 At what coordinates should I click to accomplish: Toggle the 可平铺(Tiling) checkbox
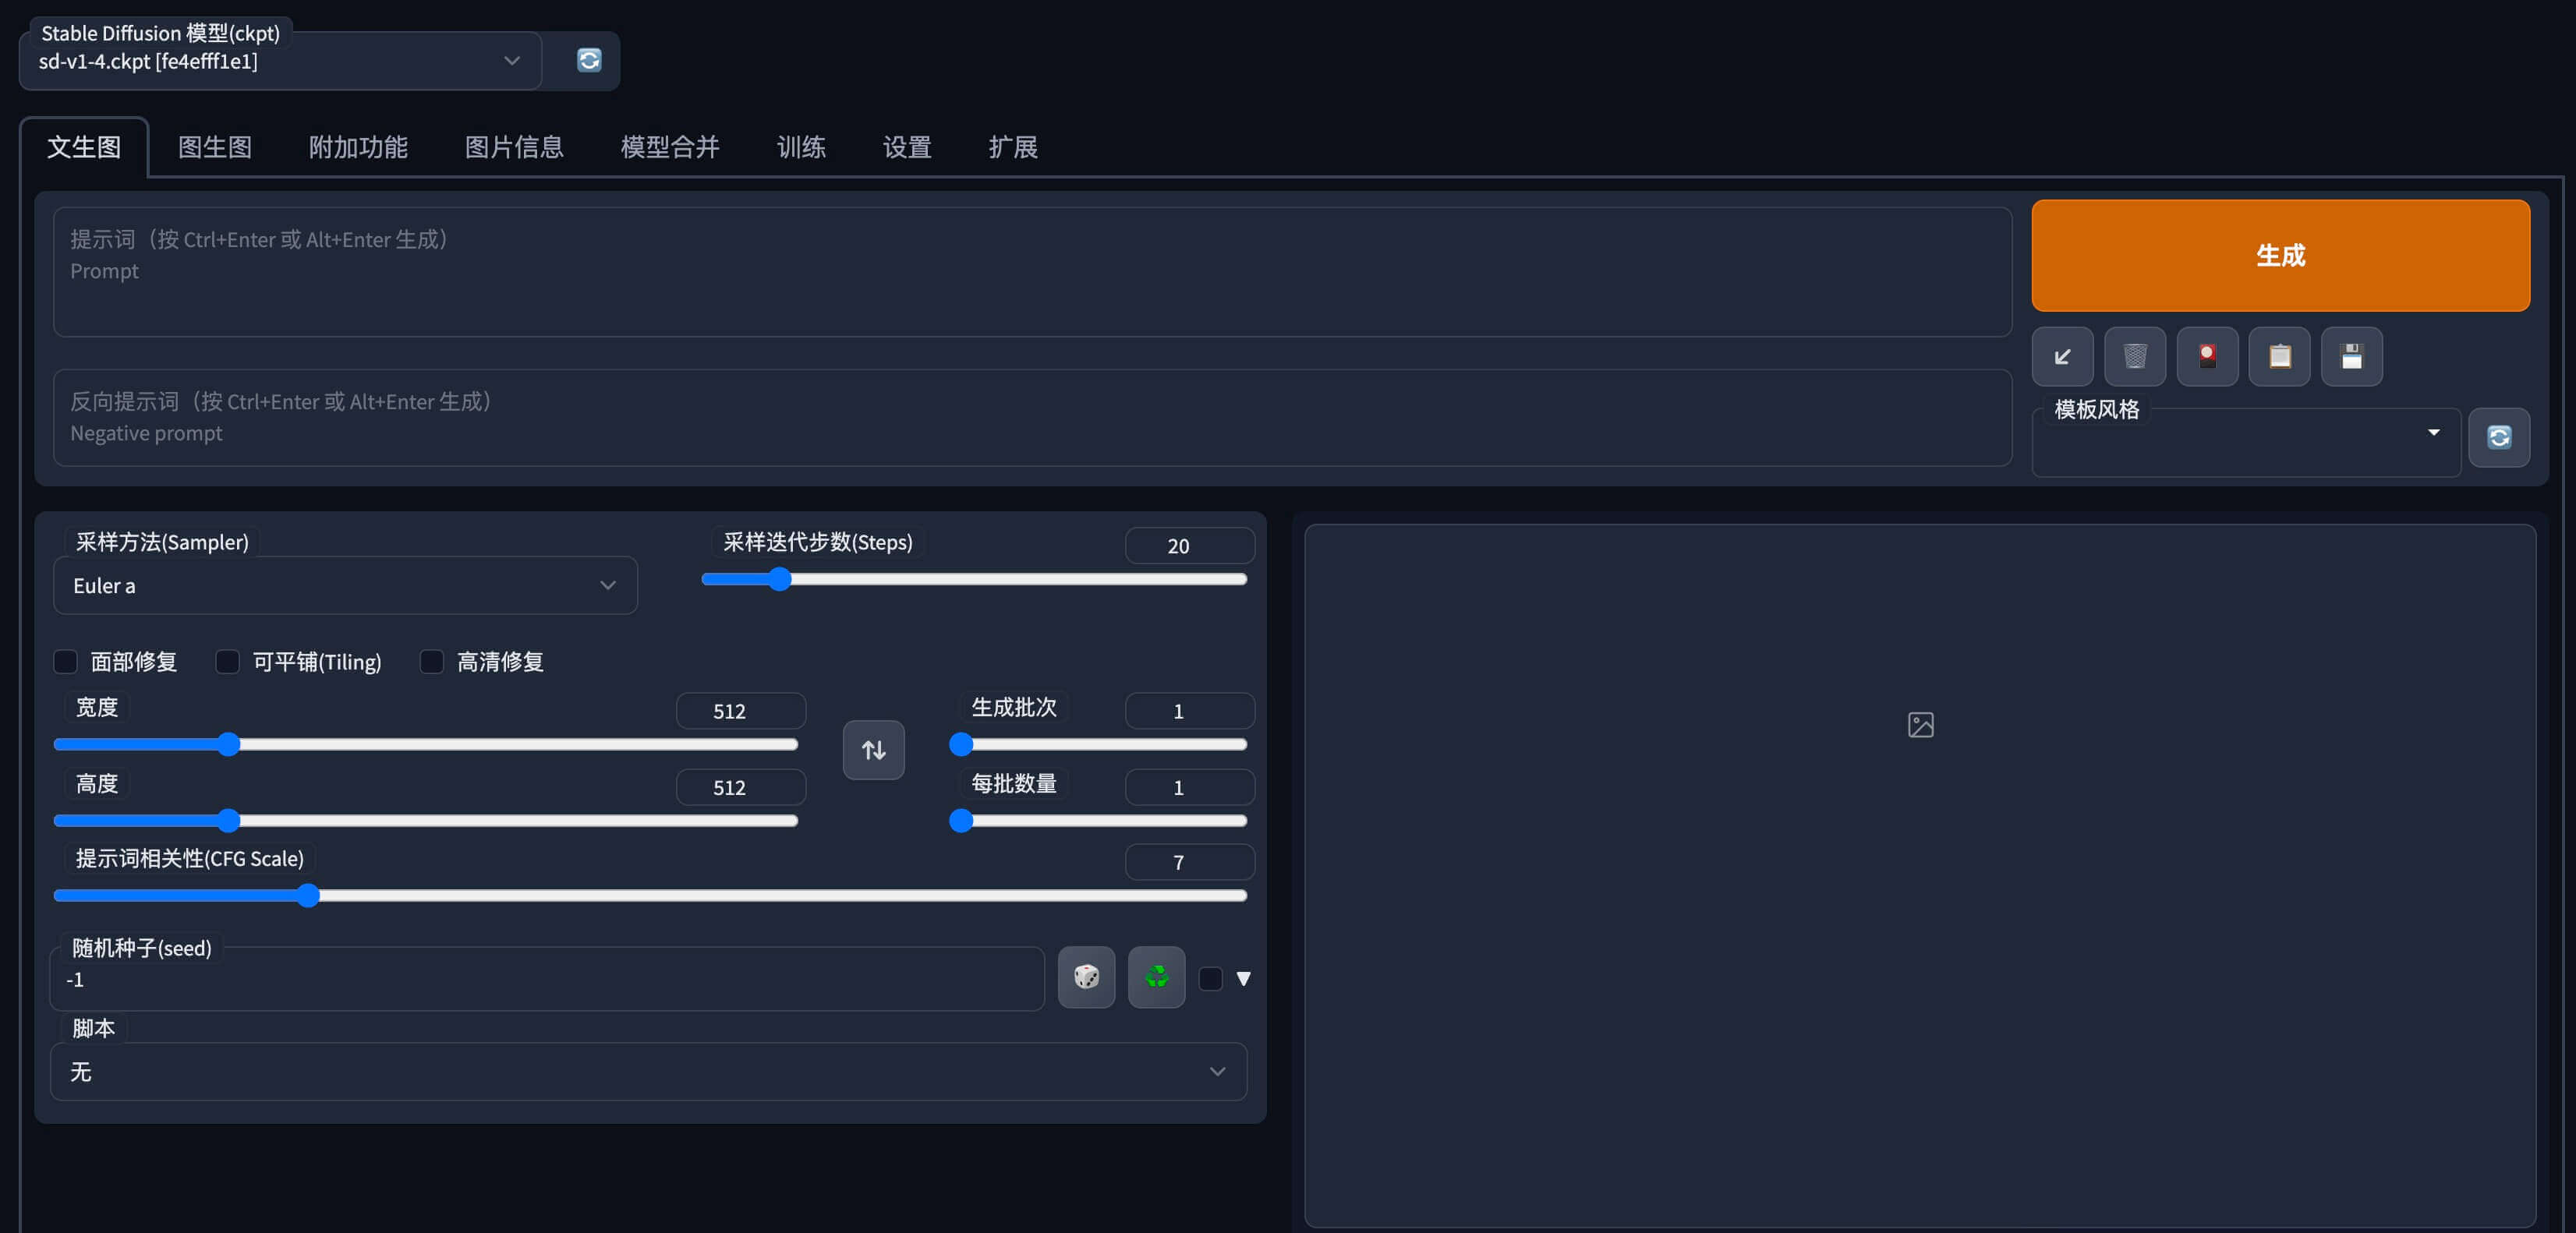click(x=228, y=662)
